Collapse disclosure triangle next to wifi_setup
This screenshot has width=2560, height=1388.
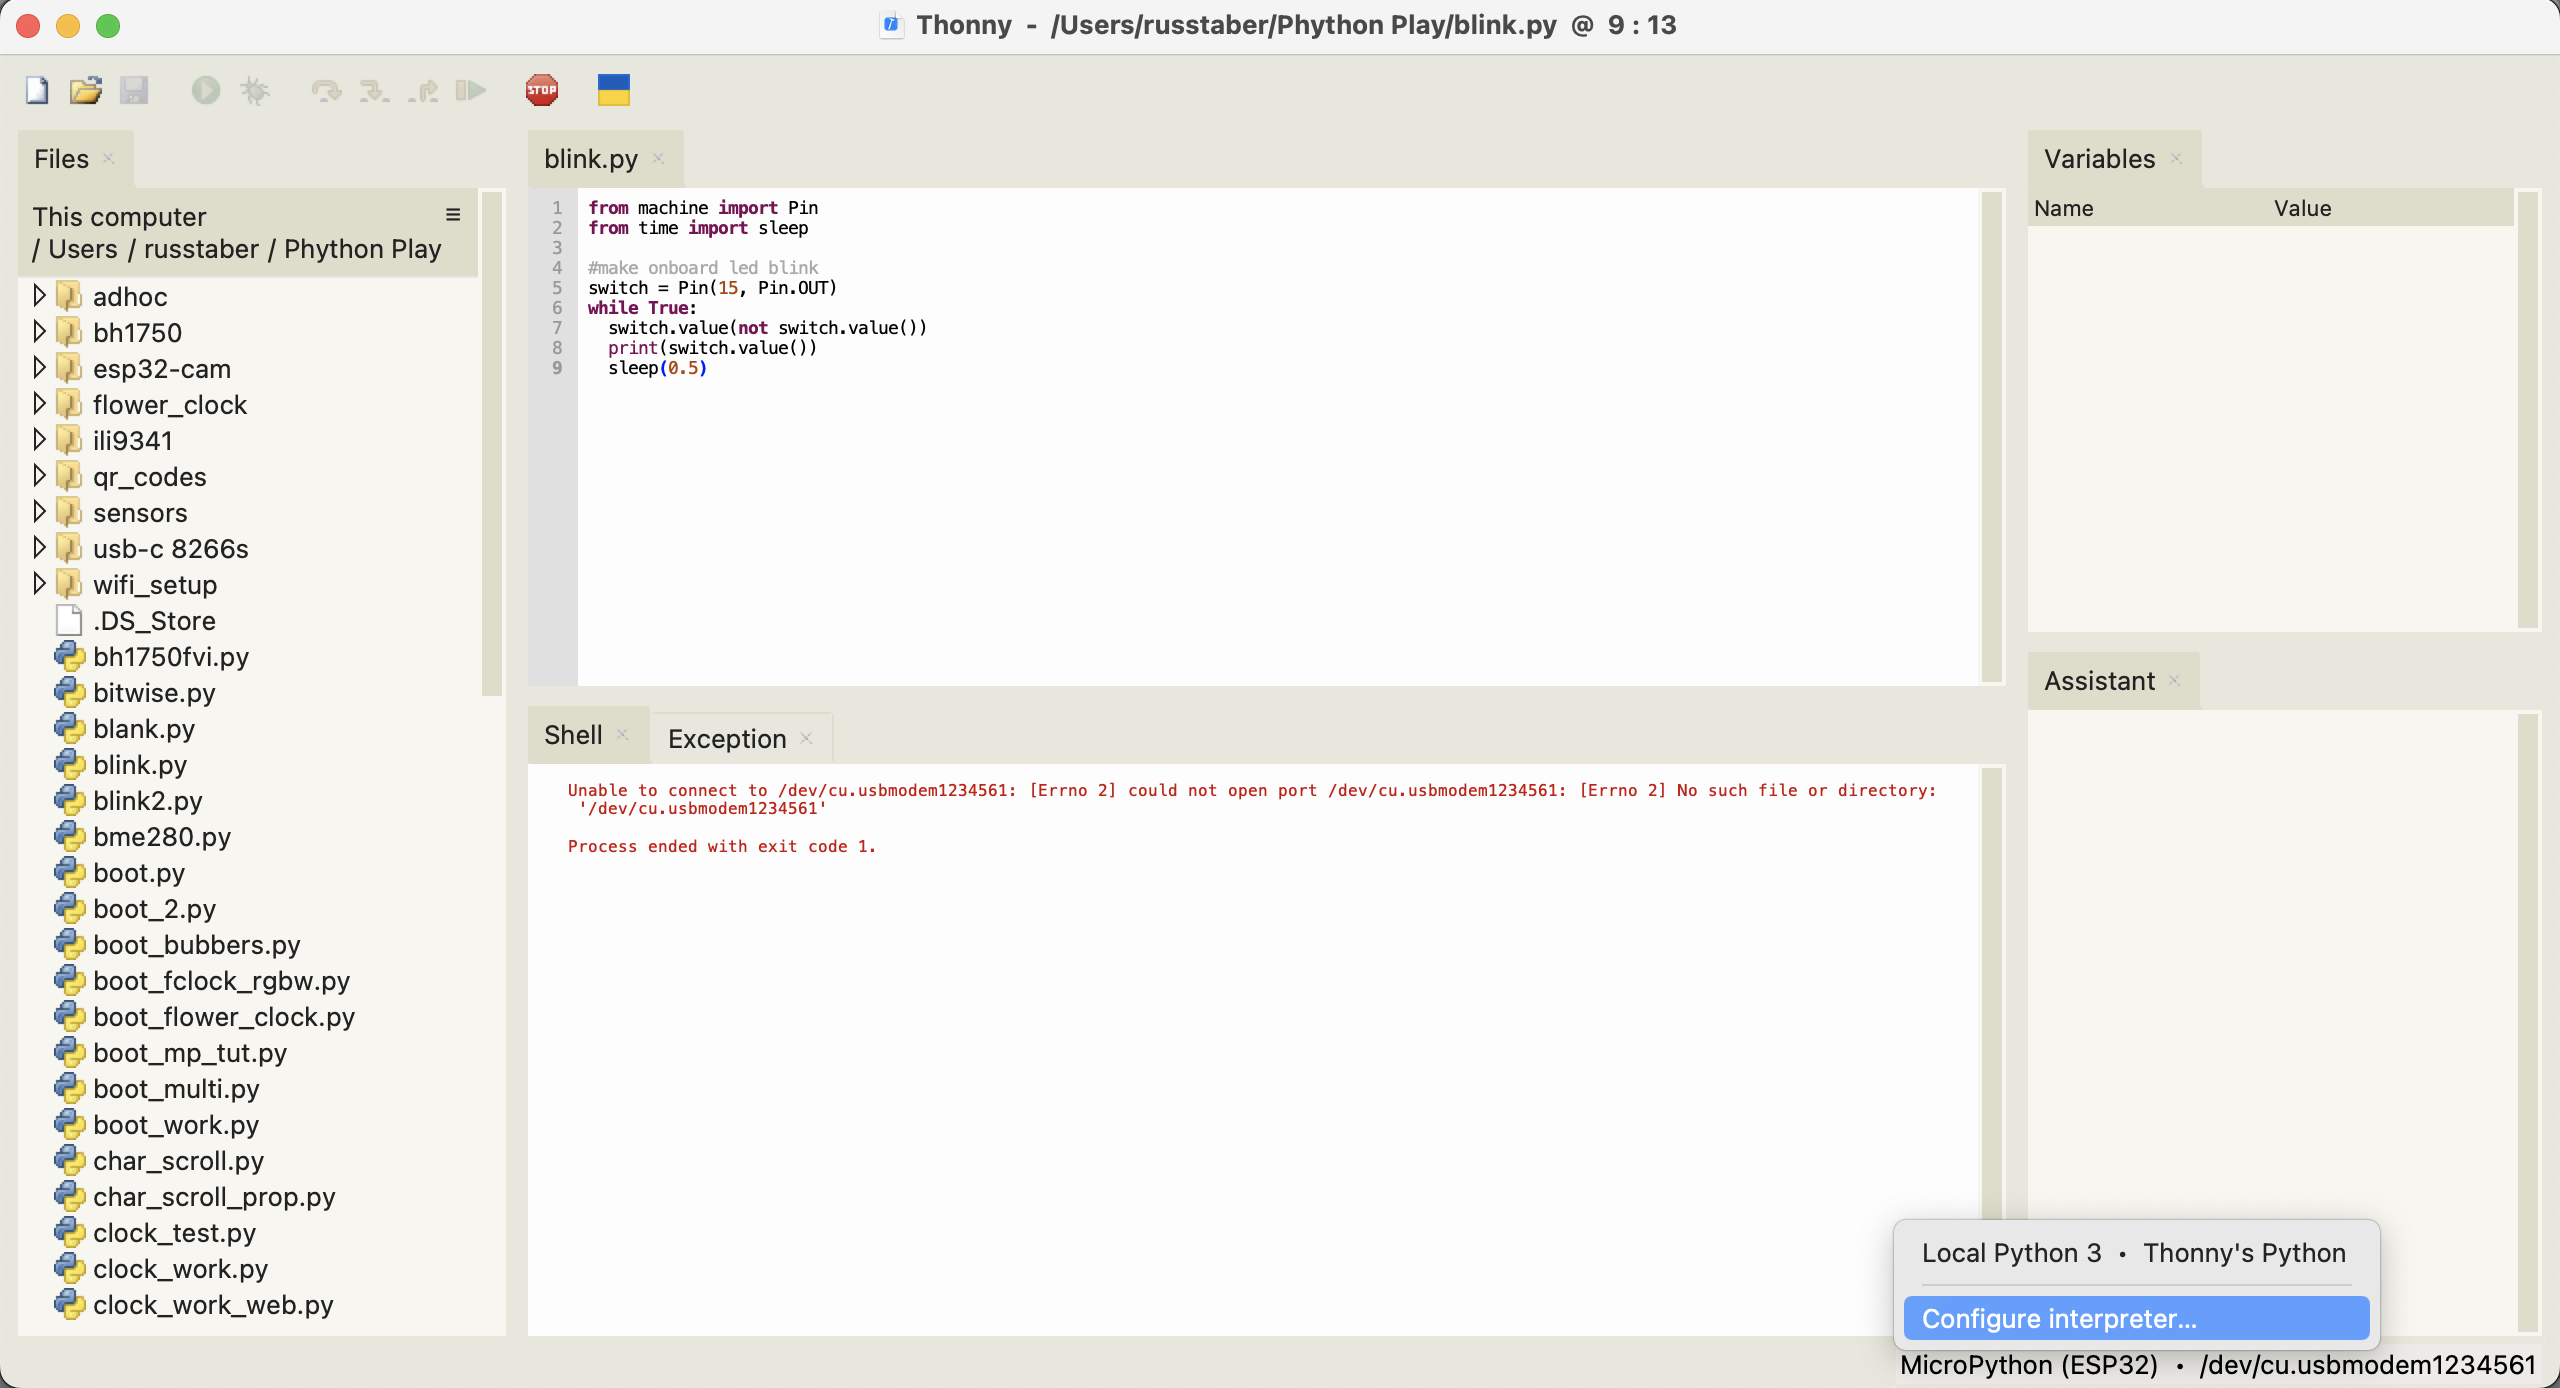(40, 583)
